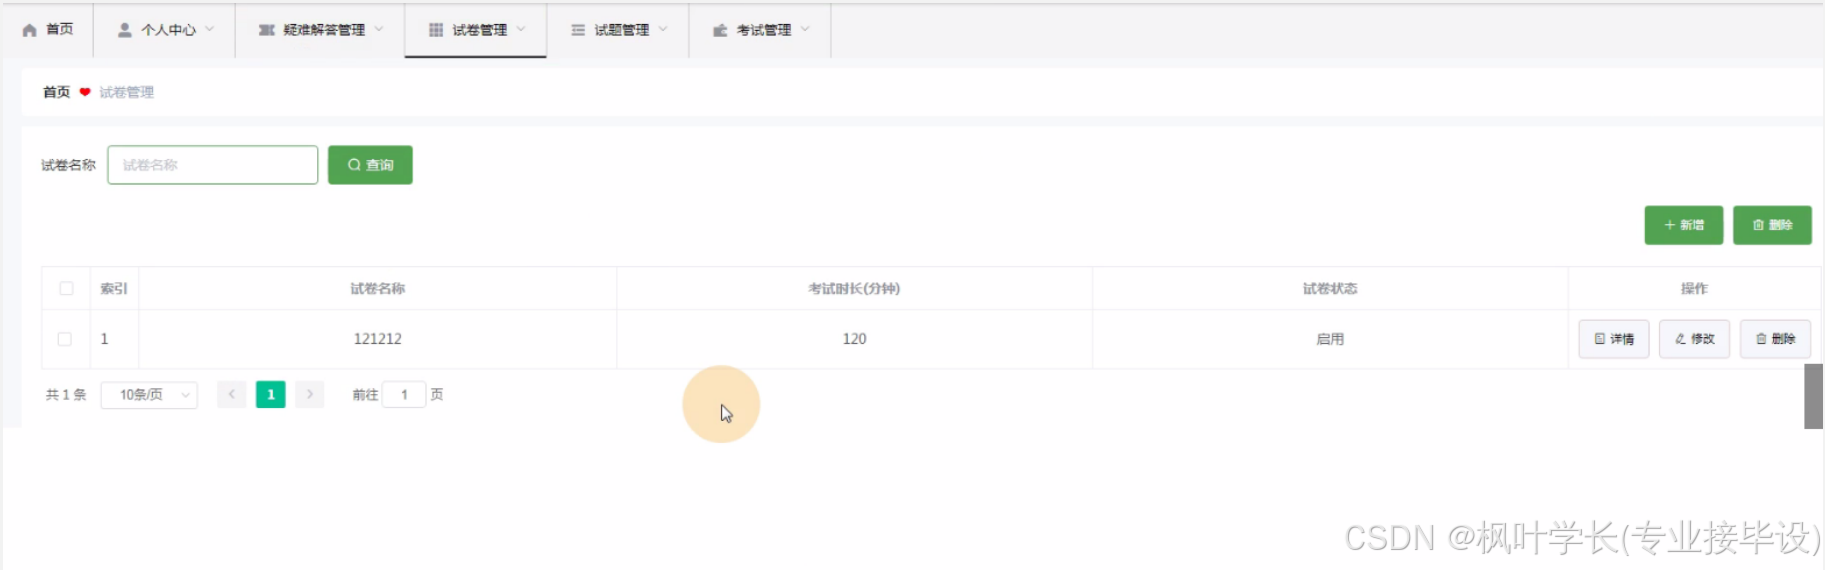This screenshot has height=570, width=1825.
Task: Click the plus icon in the 新增 button
Action: 1669,225
